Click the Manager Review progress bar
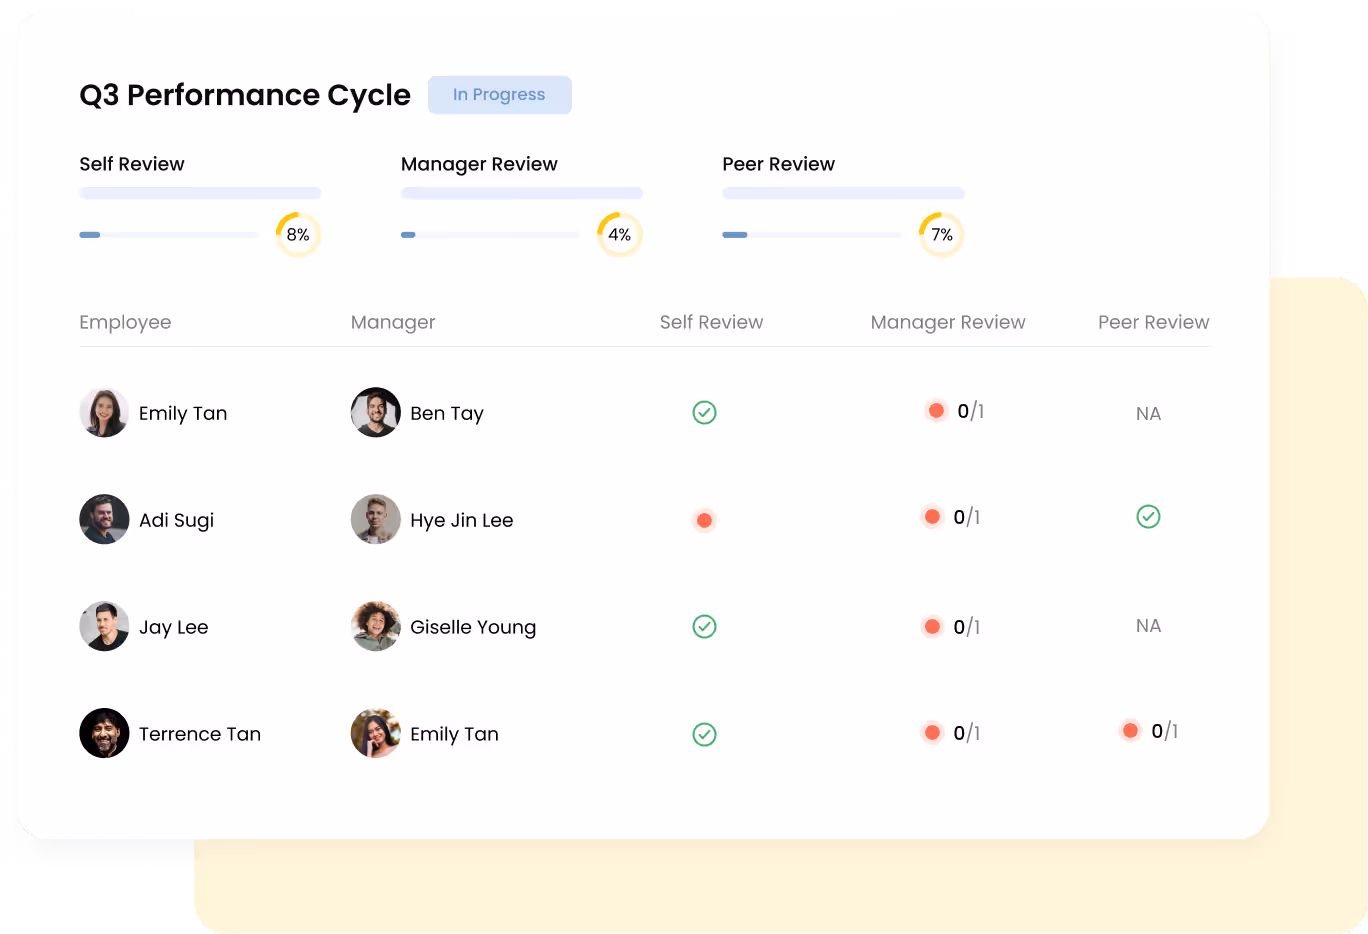The height and width of the screenshot is (934, 1368). (490, 235)
